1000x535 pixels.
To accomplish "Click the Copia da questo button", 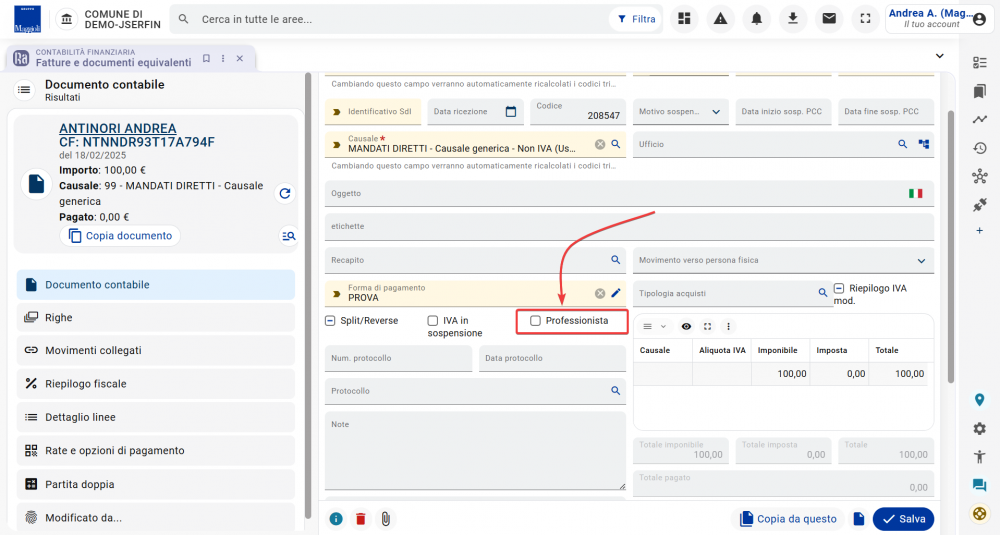I will tap(788, 519).
